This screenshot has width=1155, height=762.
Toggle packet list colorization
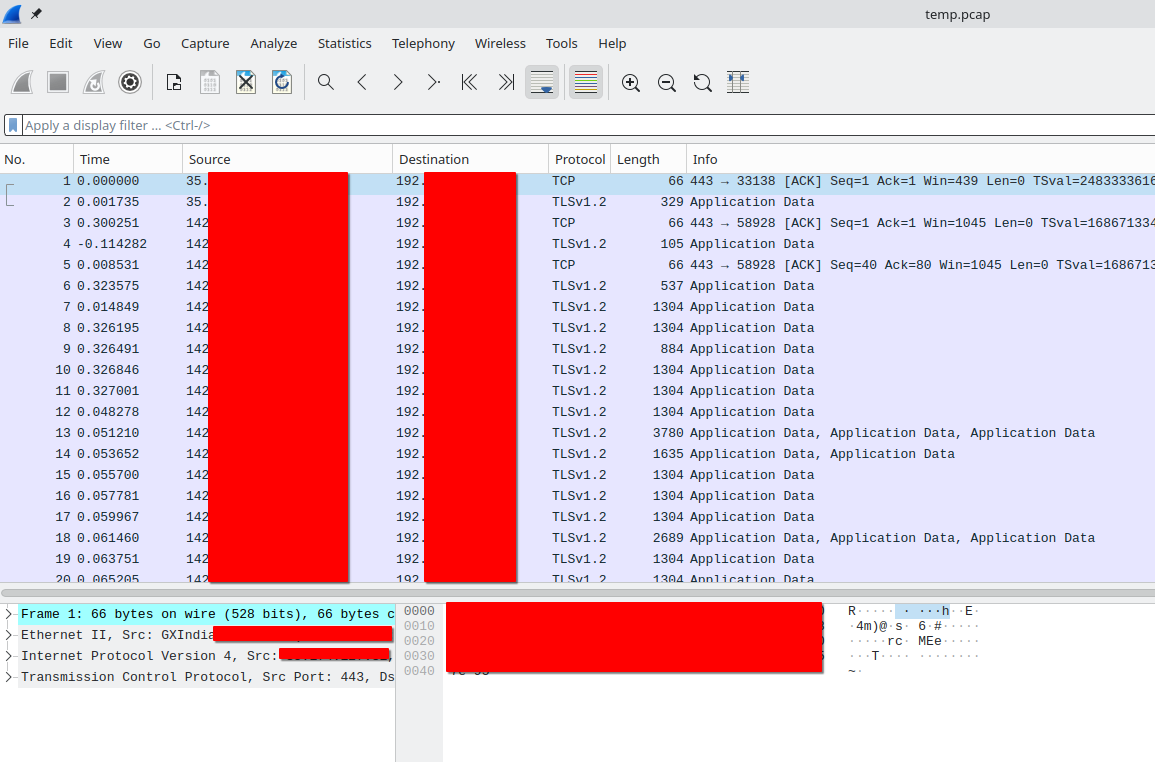[585, 82]
